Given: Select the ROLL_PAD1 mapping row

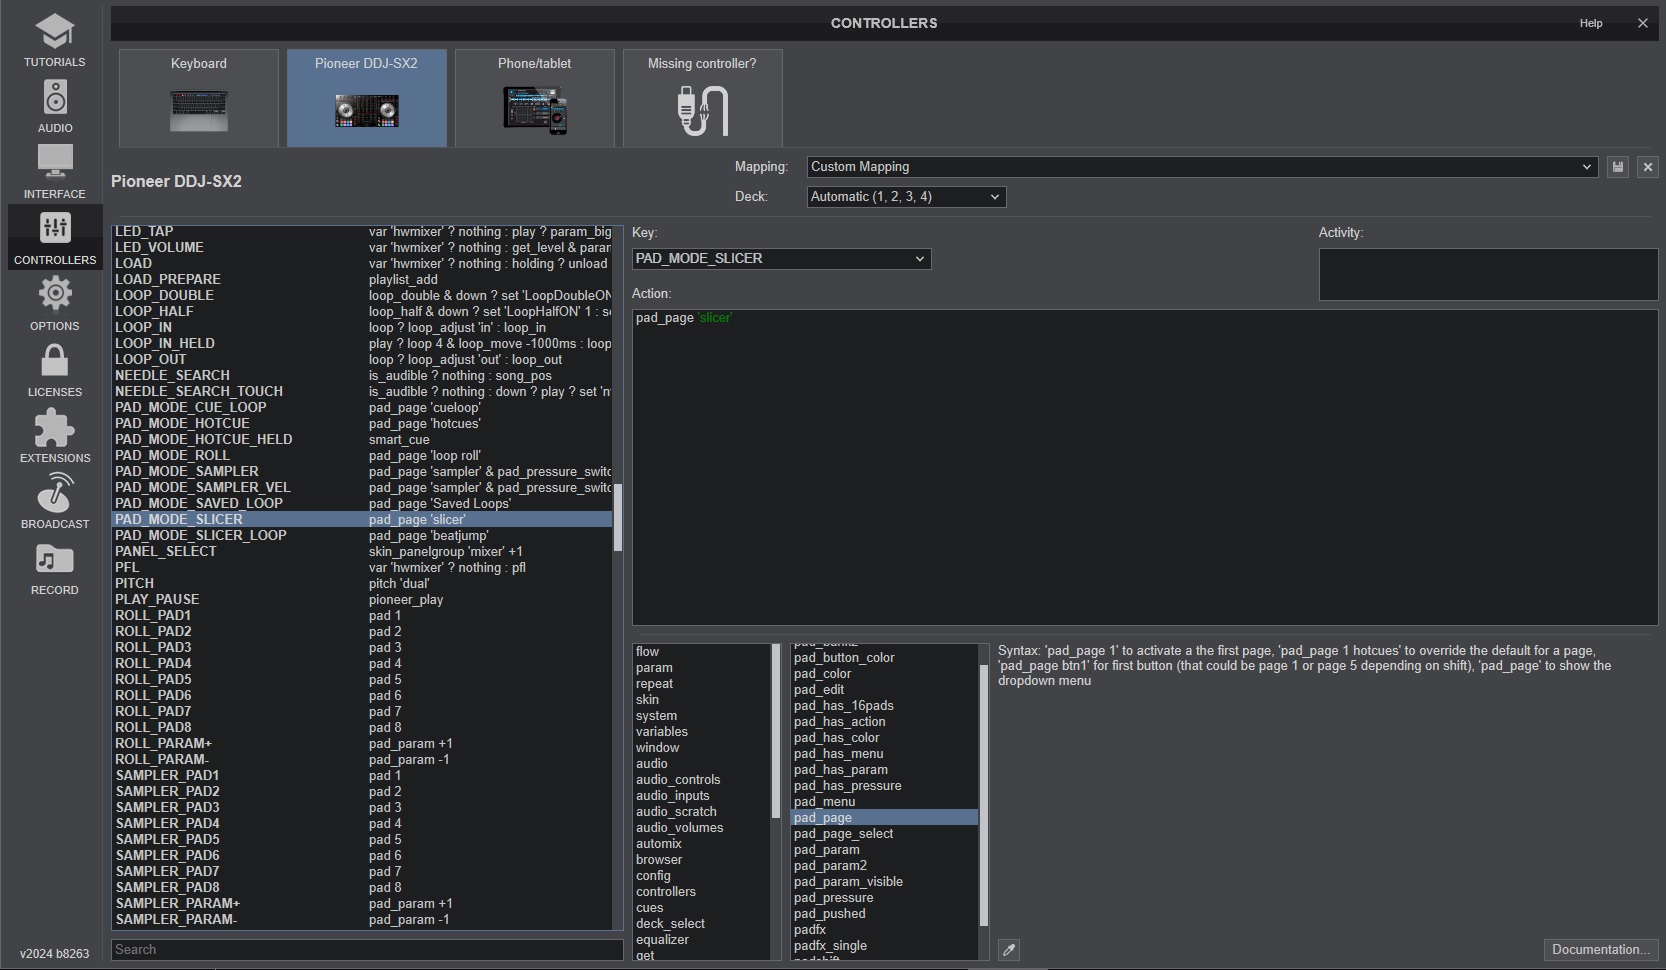Looking at the screenshot, I should [x=361, y=616].
